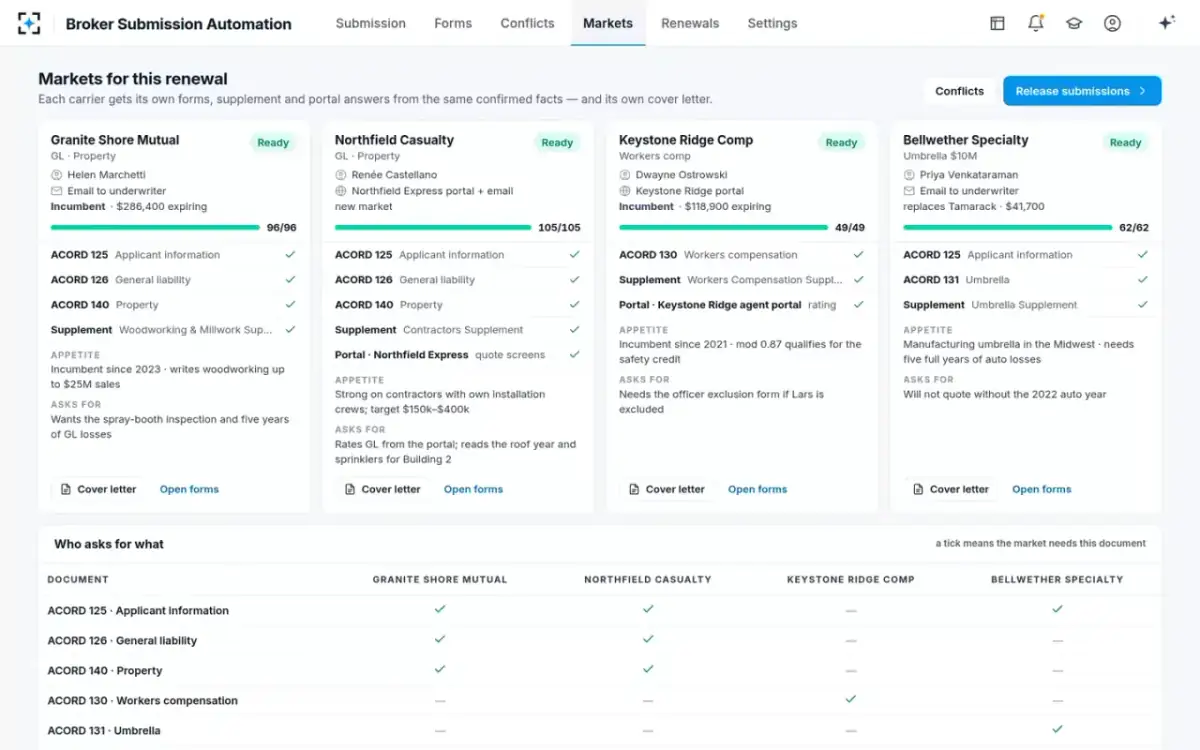
Task: Click the Ready badge on Bellwether Specialty
Action: coord(1125,142)
